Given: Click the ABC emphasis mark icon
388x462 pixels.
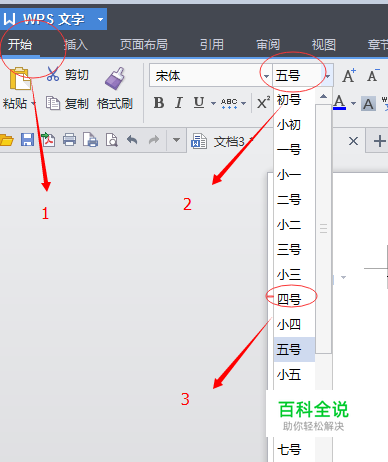Looking at the screenshot, I should pyautogui.click(x=229, y=103).
